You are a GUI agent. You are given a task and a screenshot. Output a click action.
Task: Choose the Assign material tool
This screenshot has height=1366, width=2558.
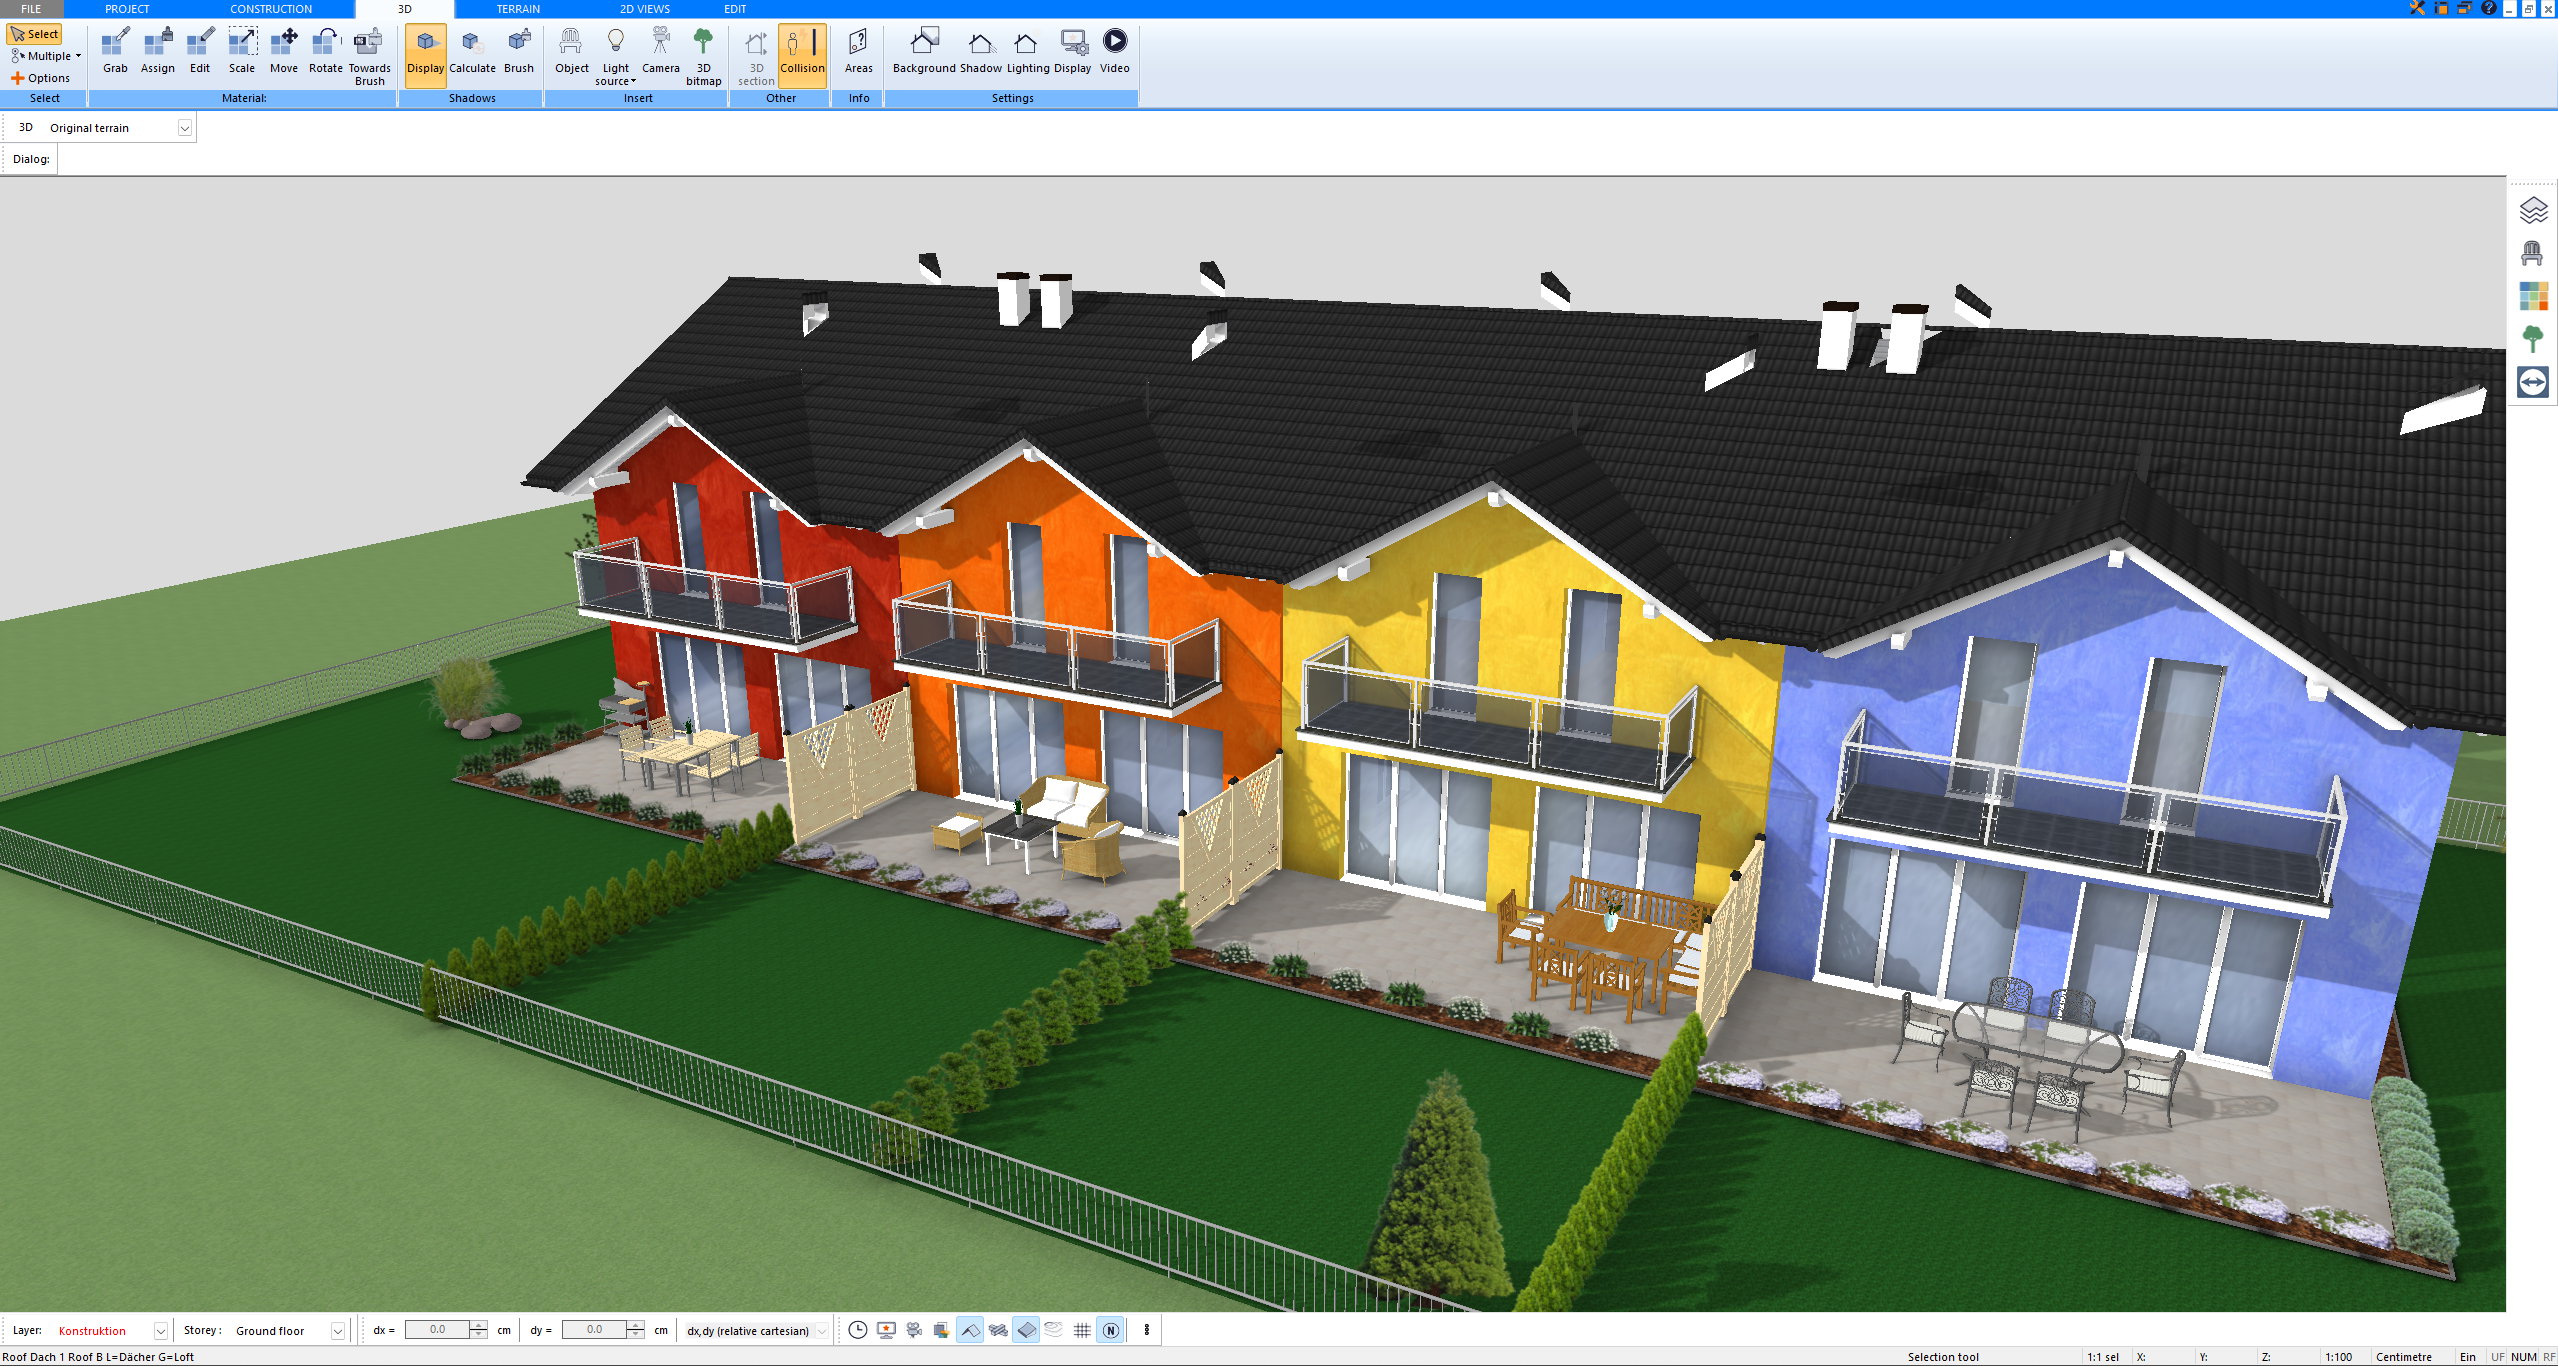pyautogui.click(x=157, y=52)
